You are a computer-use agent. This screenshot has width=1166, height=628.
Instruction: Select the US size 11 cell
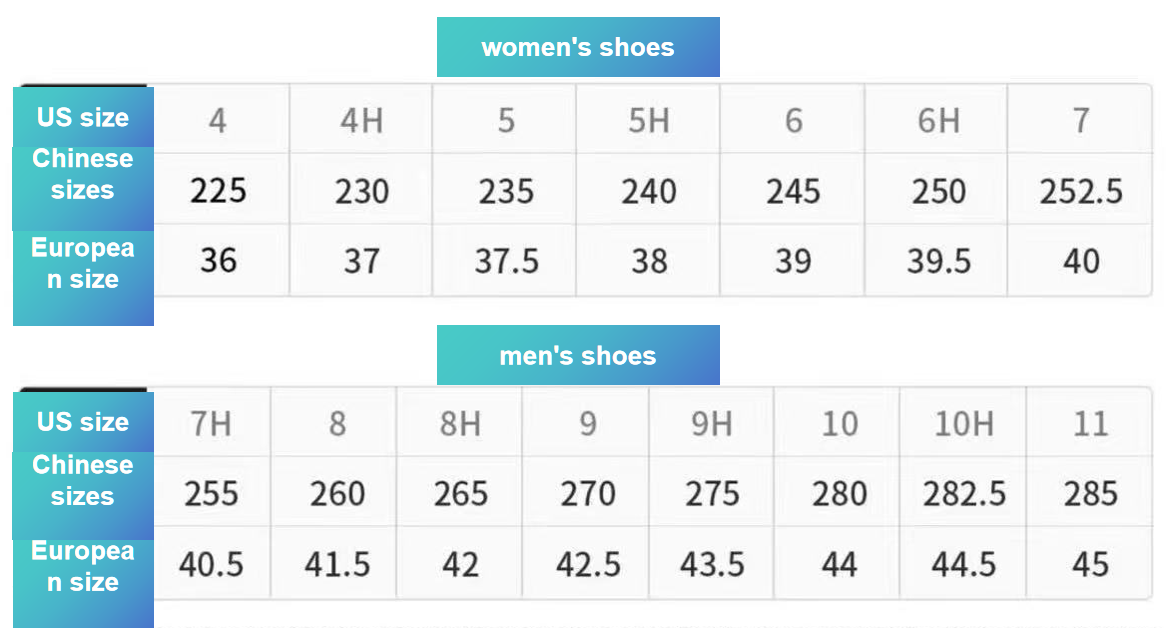(1090, 424)
